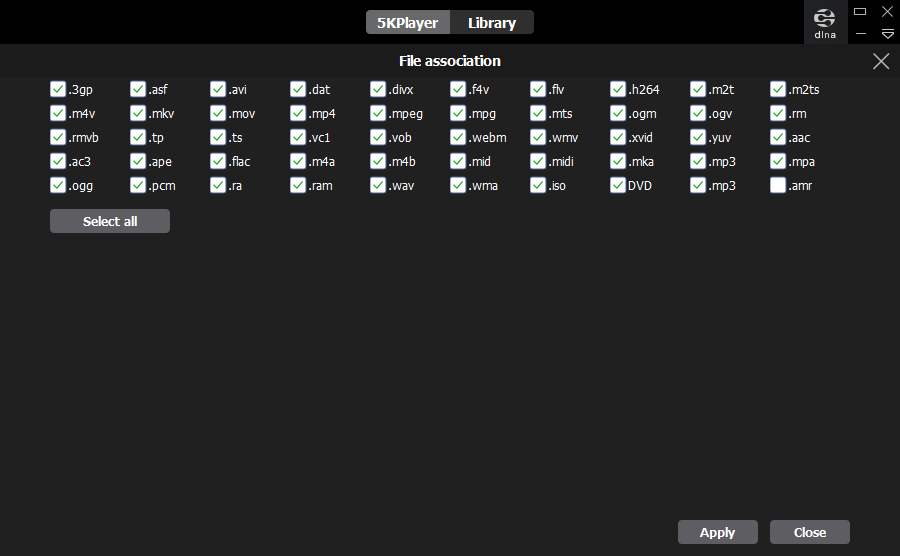Disable the .vc1 association
Image resolution: width=900 pixels, height=556 pixels.
point(298,137)
